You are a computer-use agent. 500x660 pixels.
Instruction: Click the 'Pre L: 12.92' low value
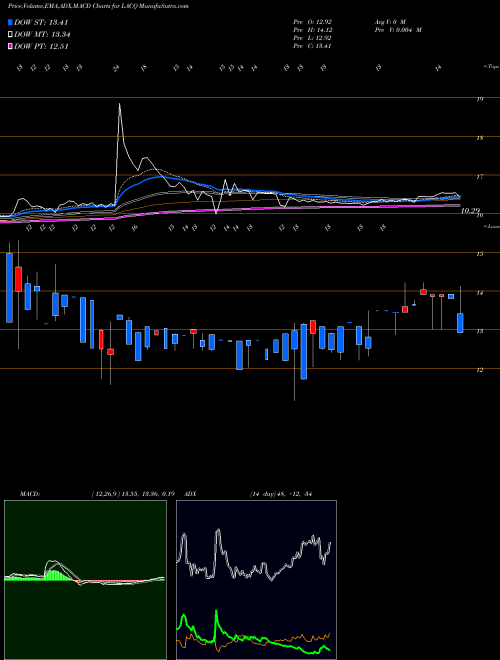click(314, 38)
